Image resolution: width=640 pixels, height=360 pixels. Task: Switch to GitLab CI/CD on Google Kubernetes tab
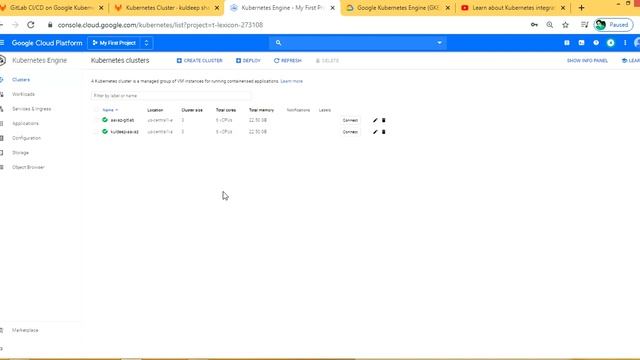coord(51,8)
